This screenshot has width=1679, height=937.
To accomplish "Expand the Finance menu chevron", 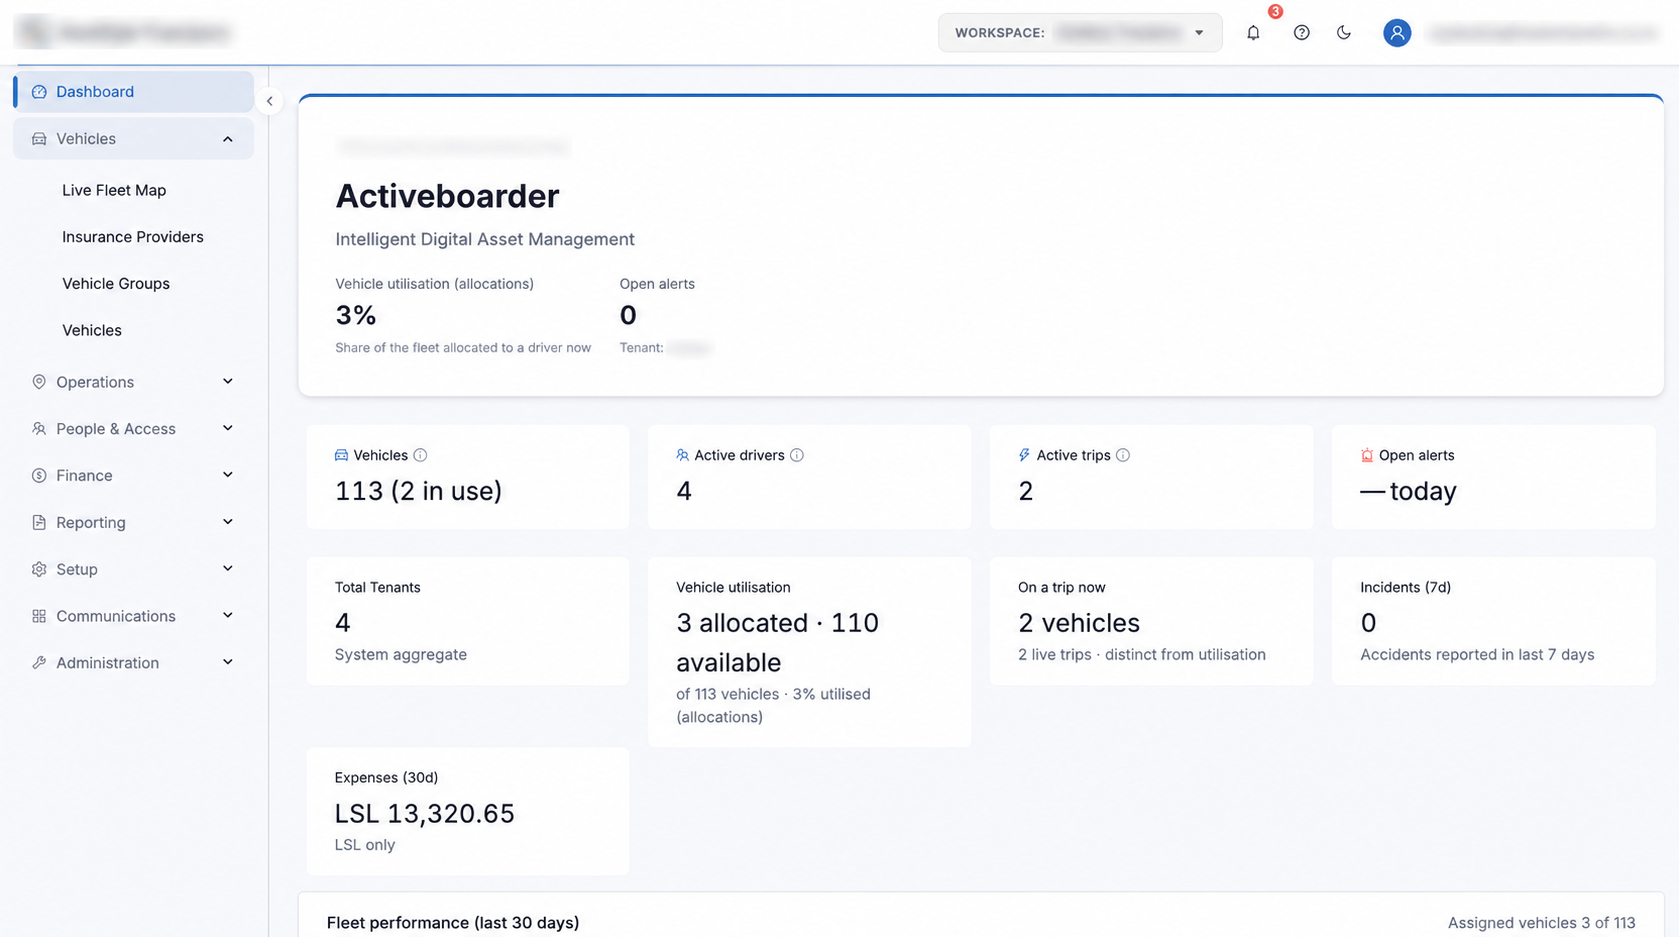I will [x=228, y=476].
